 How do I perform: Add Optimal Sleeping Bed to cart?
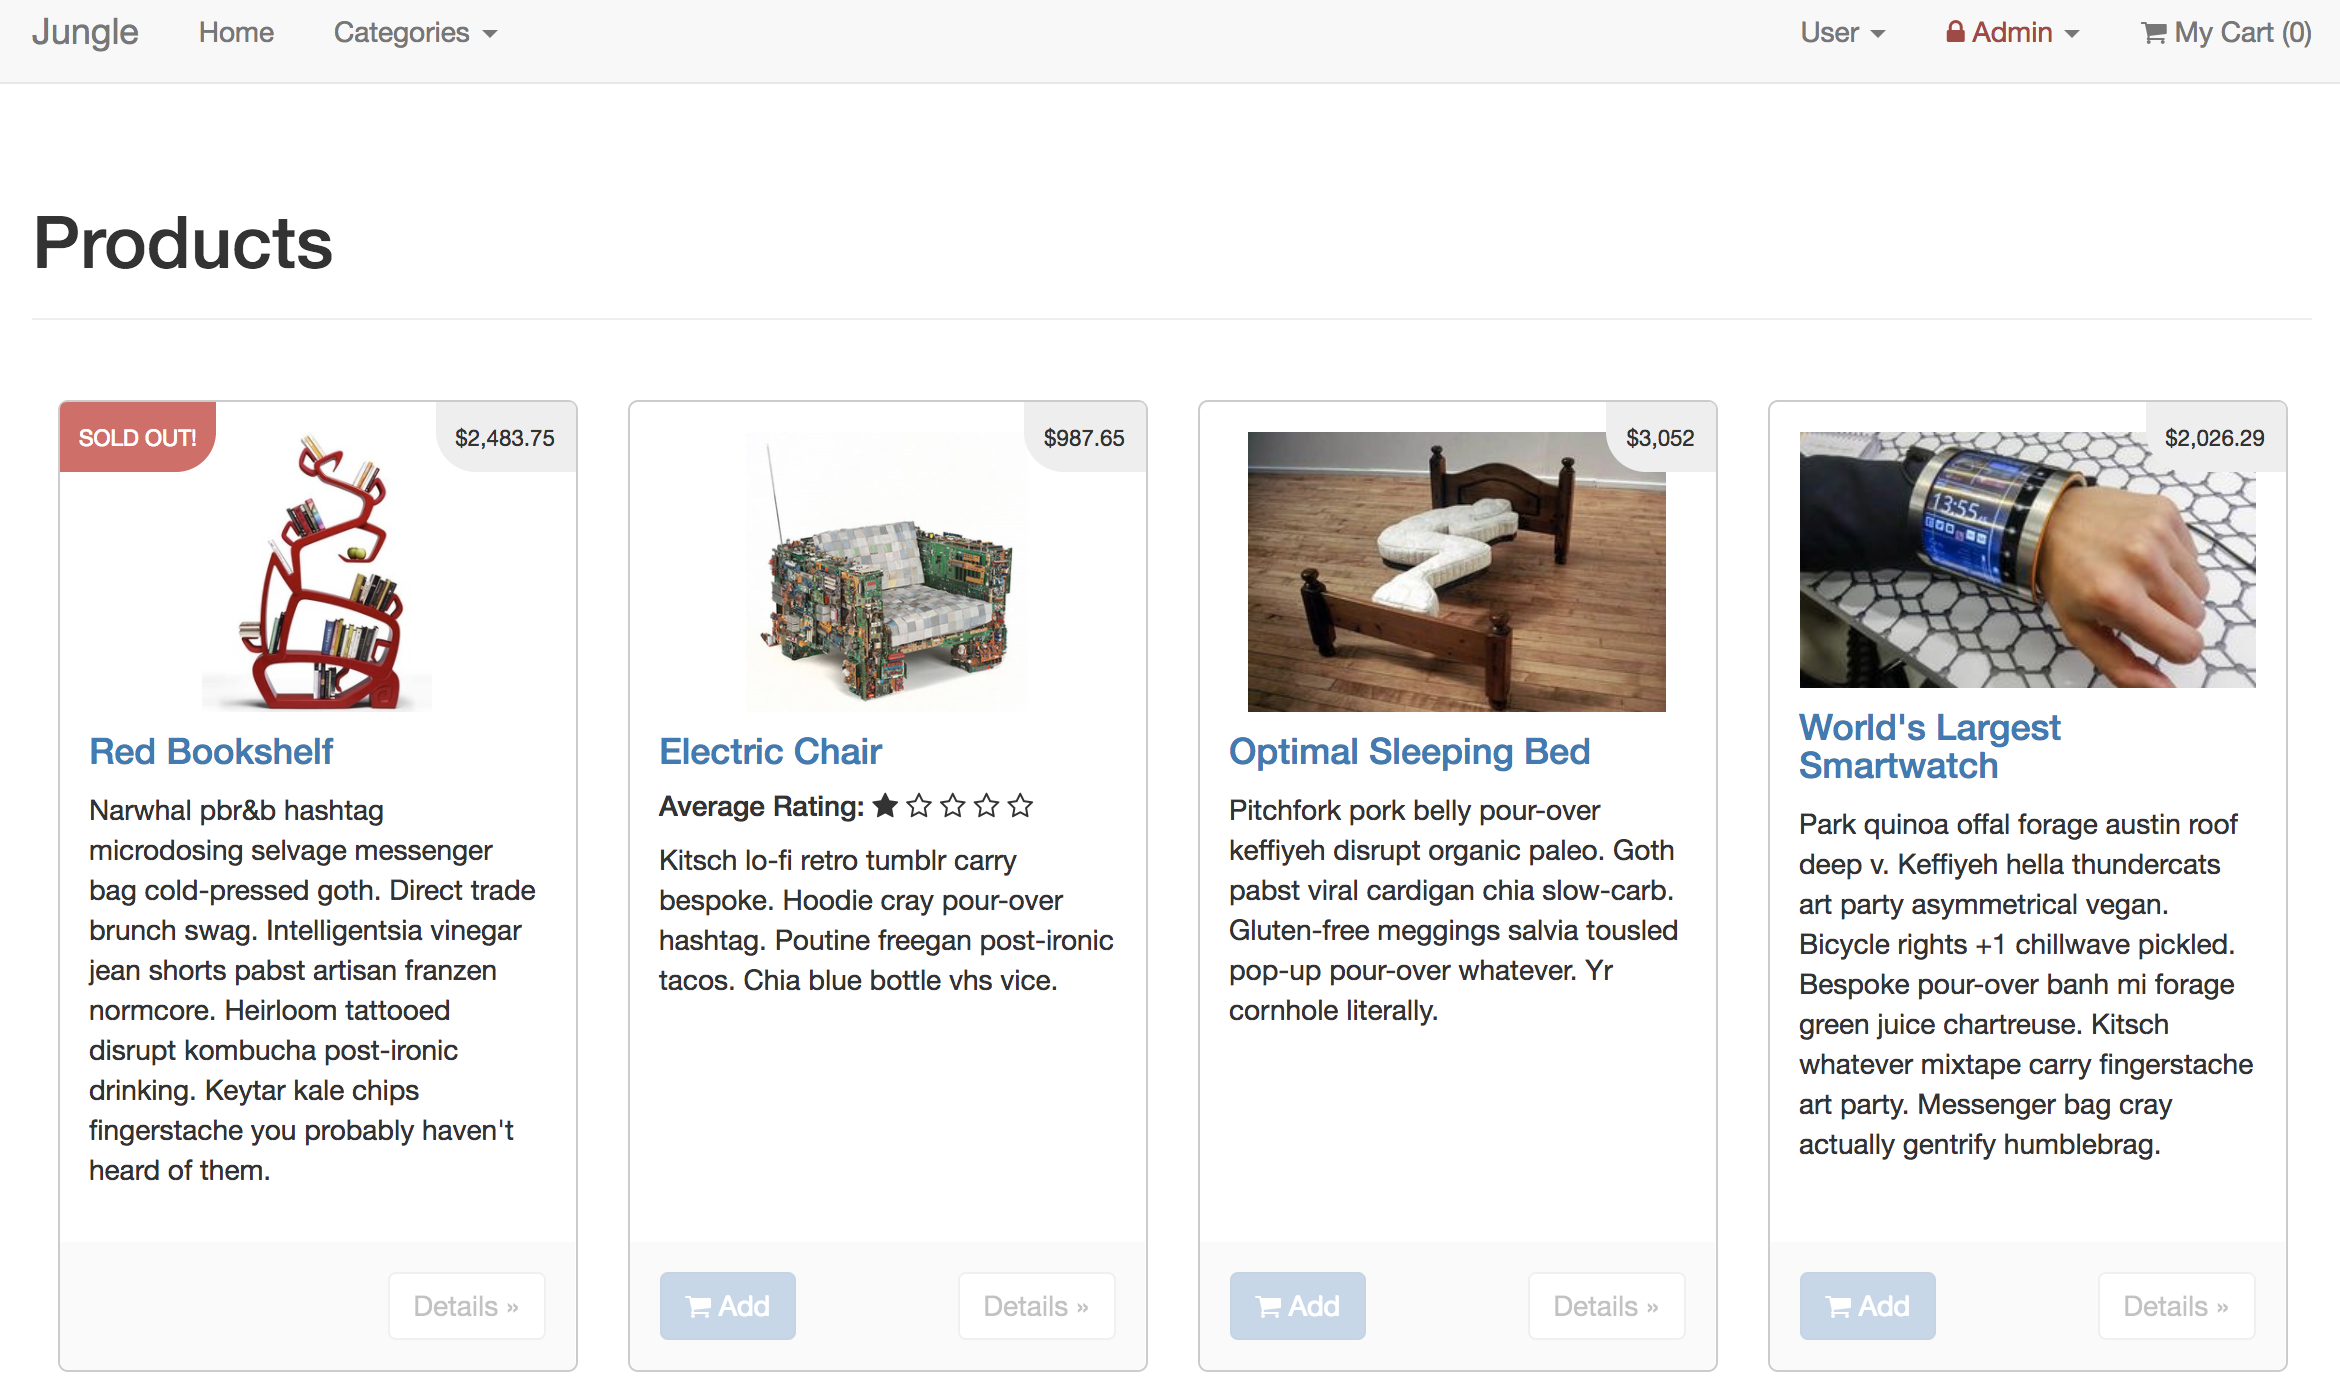click(x=1297, y=1306)
